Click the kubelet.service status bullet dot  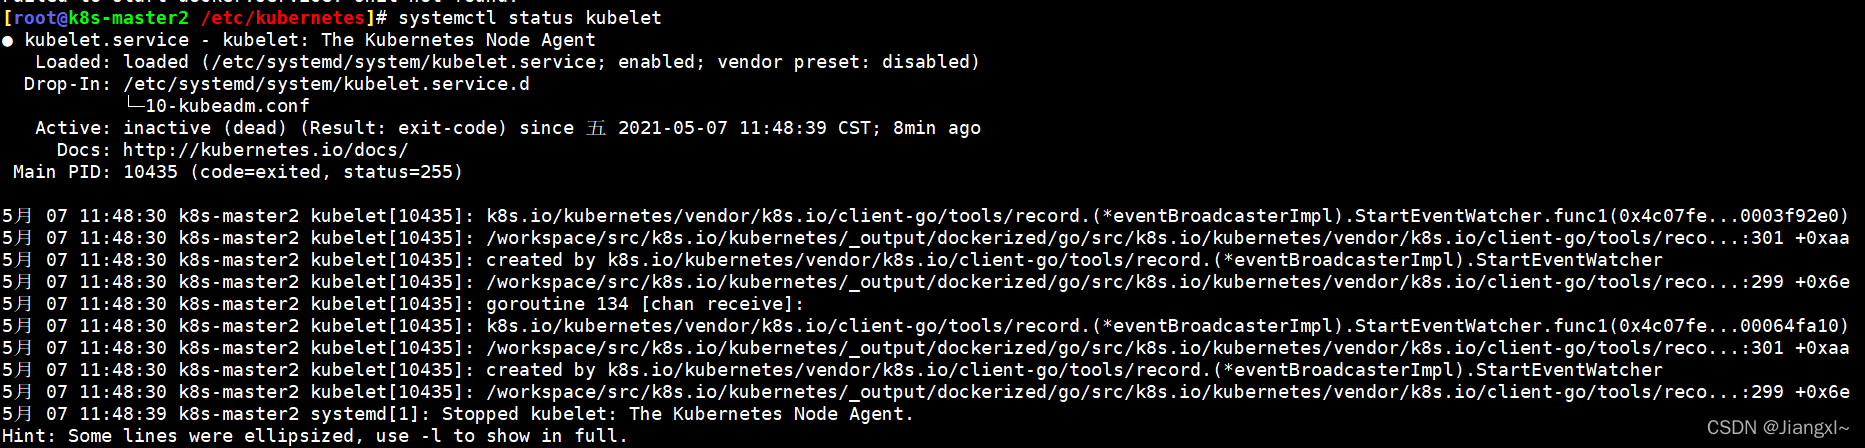(8, 41)
